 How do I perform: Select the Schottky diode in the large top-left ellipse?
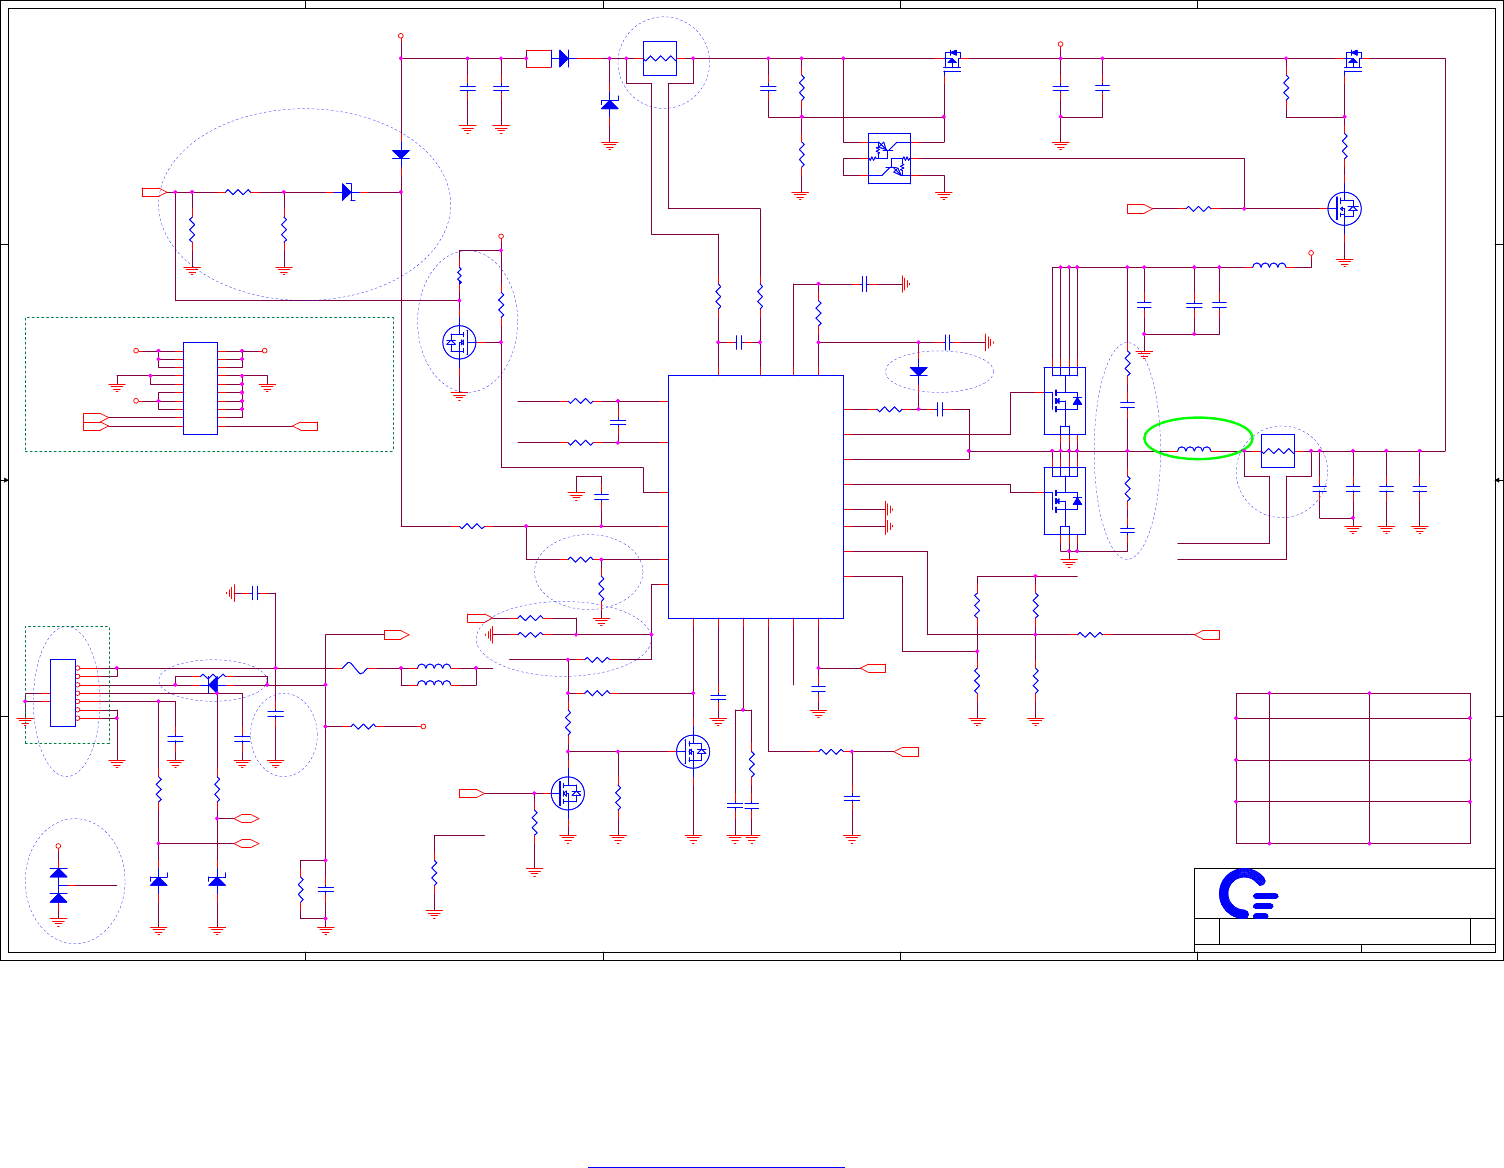[348, 191]
